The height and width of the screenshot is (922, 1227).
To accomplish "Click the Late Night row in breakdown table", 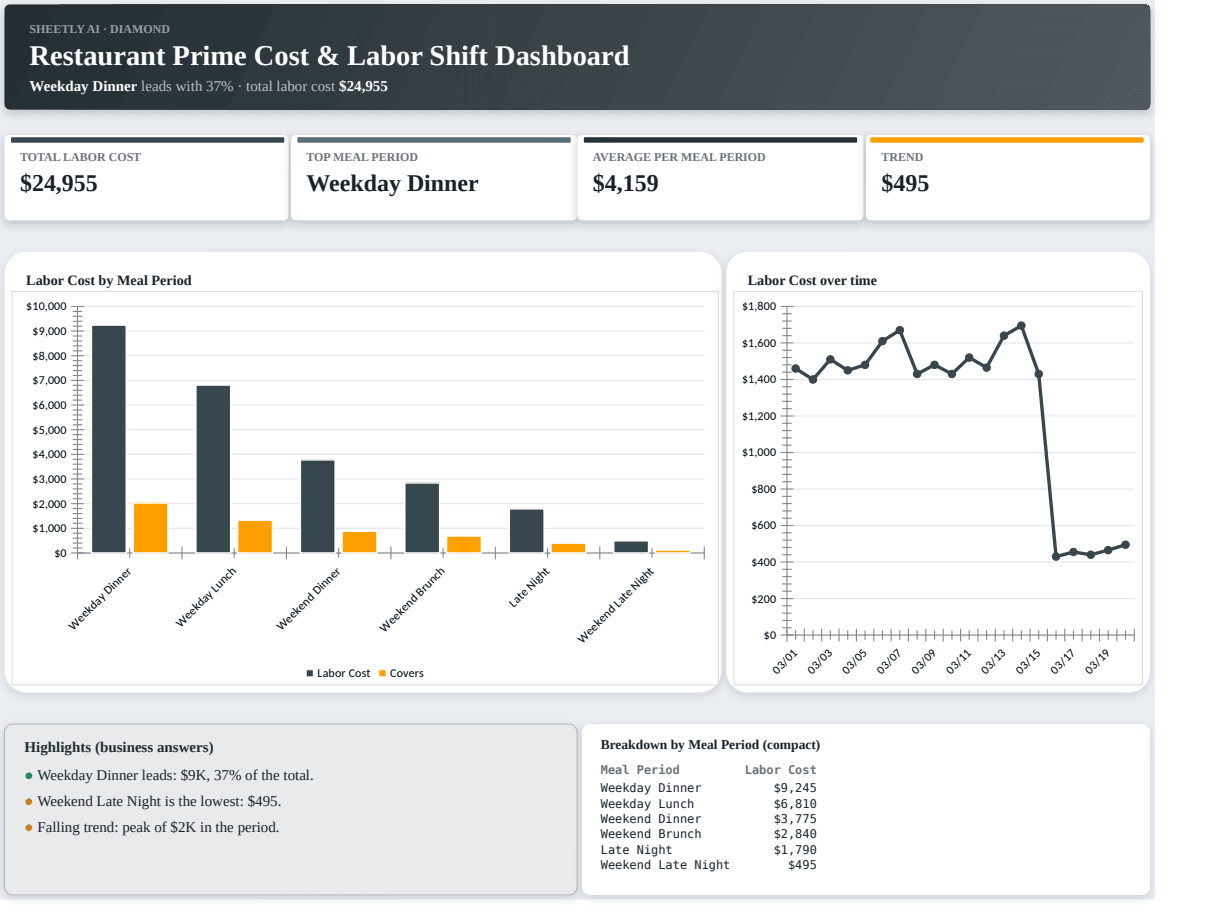I will (708, 850).
